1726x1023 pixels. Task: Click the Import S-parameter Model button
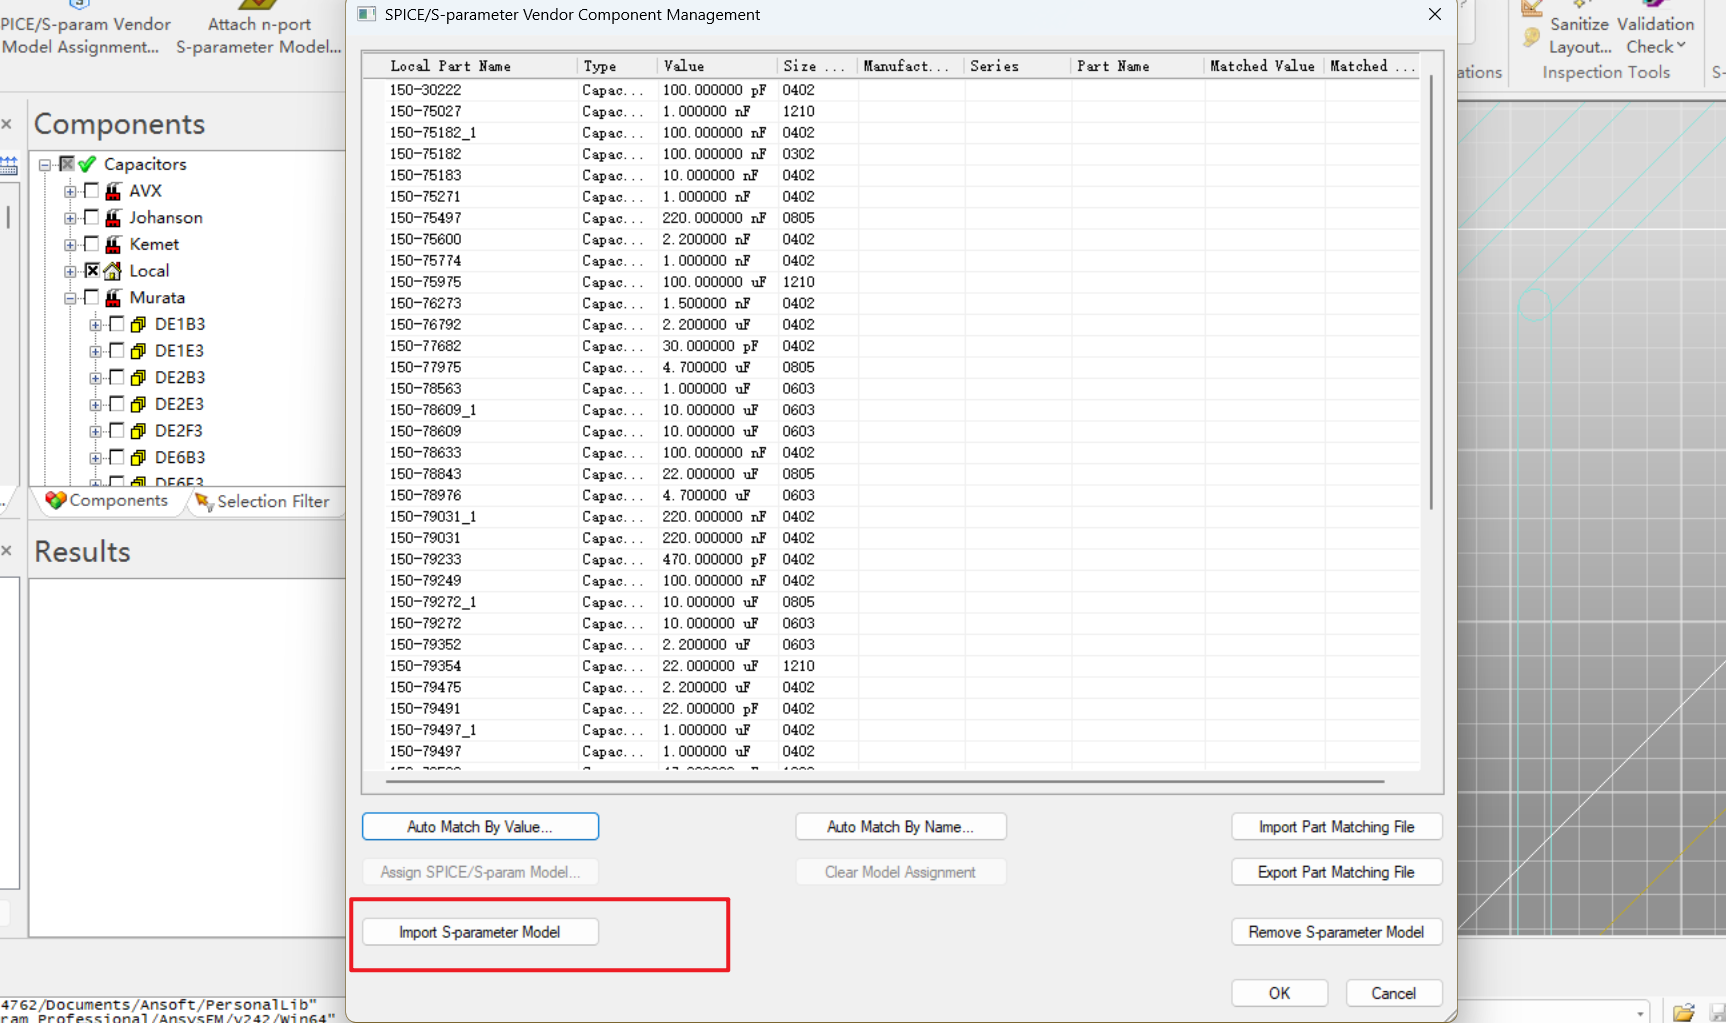point(480,932)
